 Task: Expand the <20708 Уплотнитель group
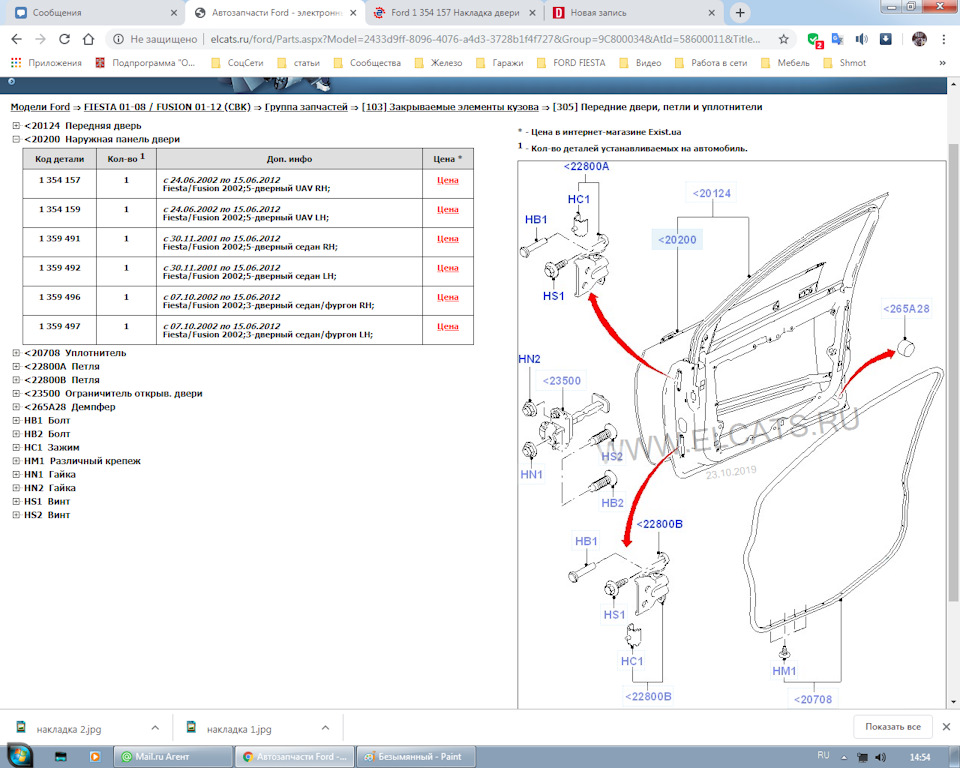coord(16,353)
